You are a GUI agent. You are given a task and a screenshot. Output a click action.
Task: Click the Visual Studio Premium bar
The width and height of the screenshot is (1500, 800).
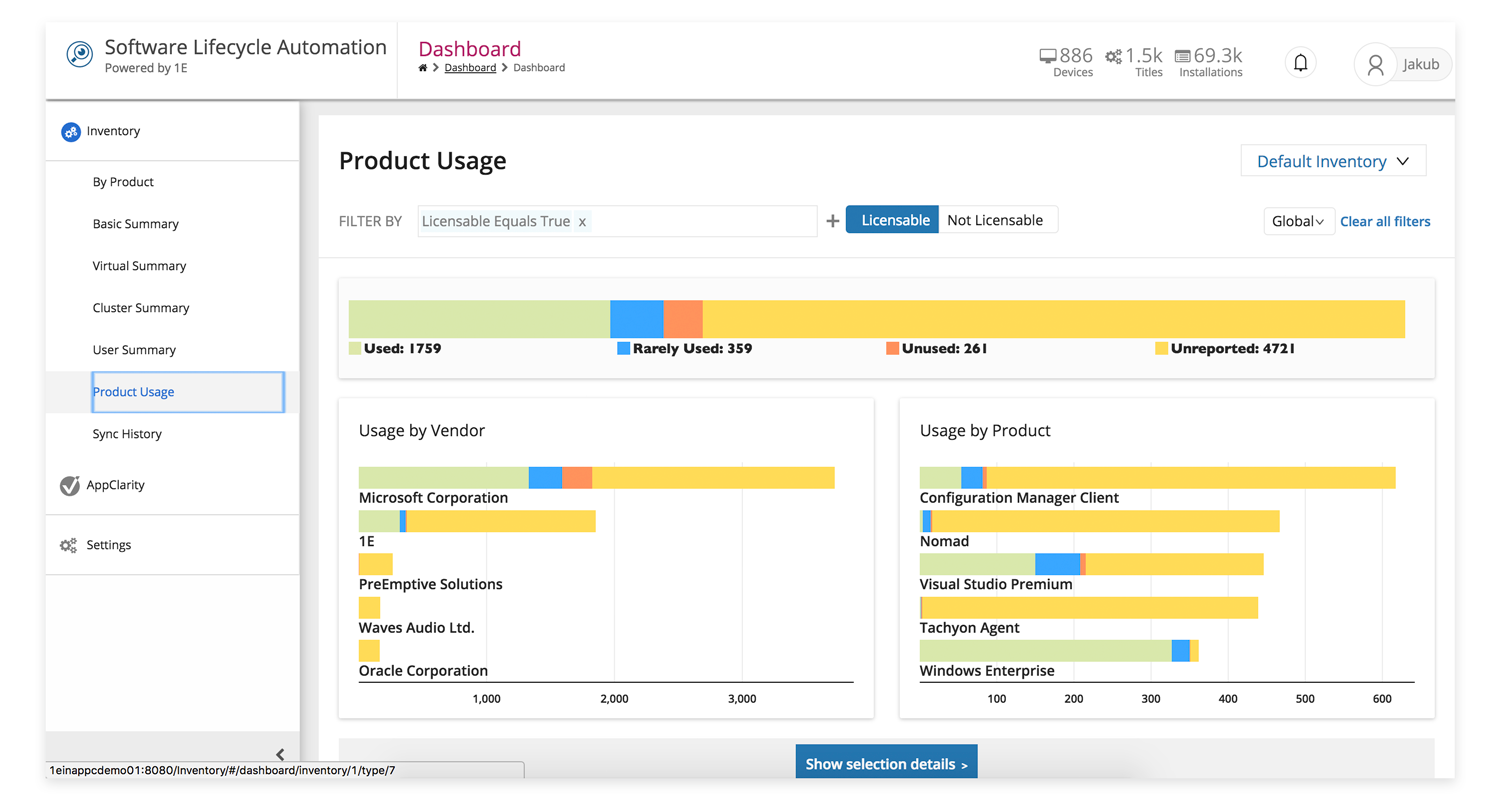point(1092,564)
